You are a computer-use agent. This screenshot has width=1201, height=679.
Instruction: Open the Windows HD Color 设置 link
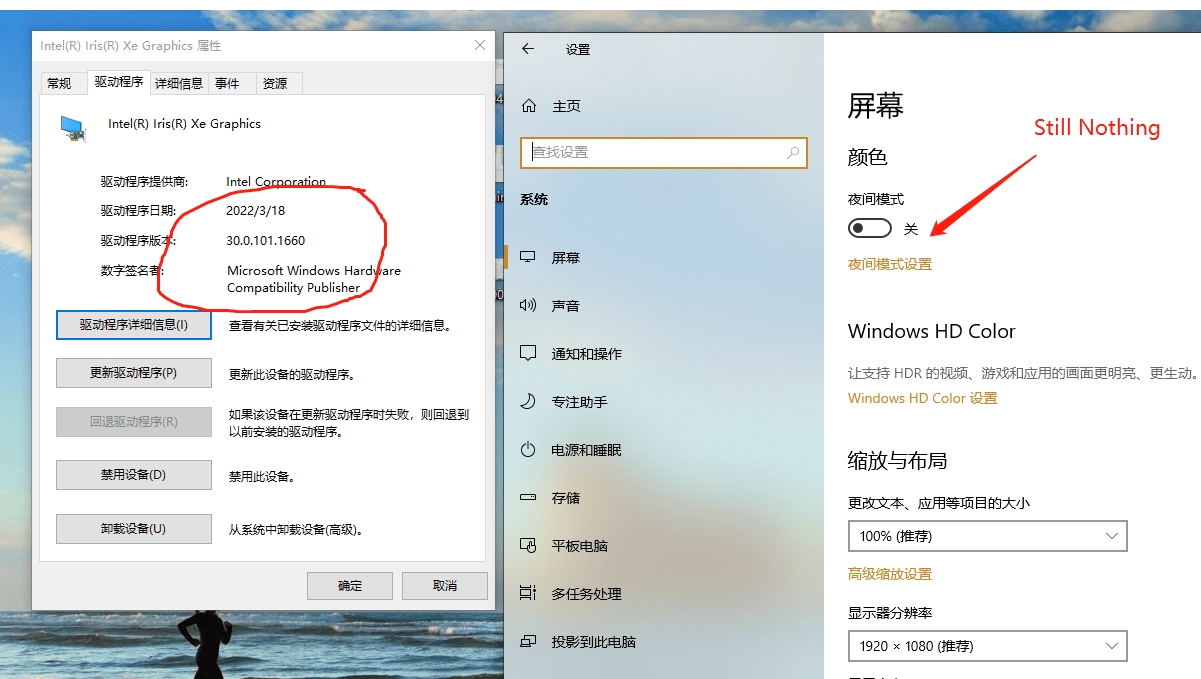click(923, 398)
